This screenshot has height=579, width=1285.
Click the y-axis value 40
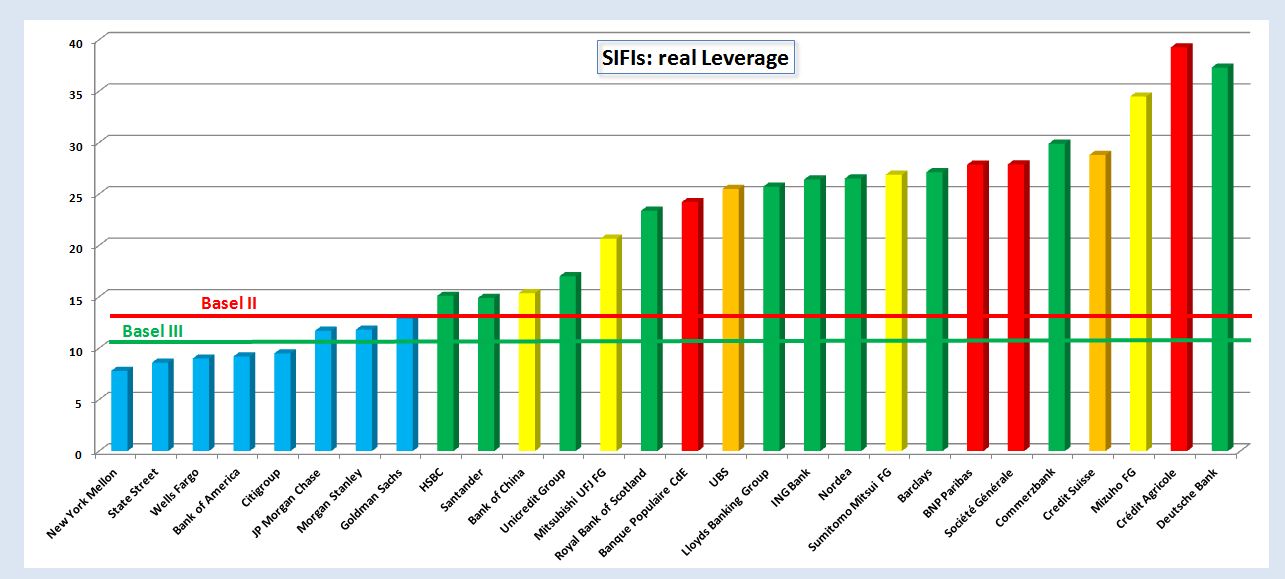(75, 42)
